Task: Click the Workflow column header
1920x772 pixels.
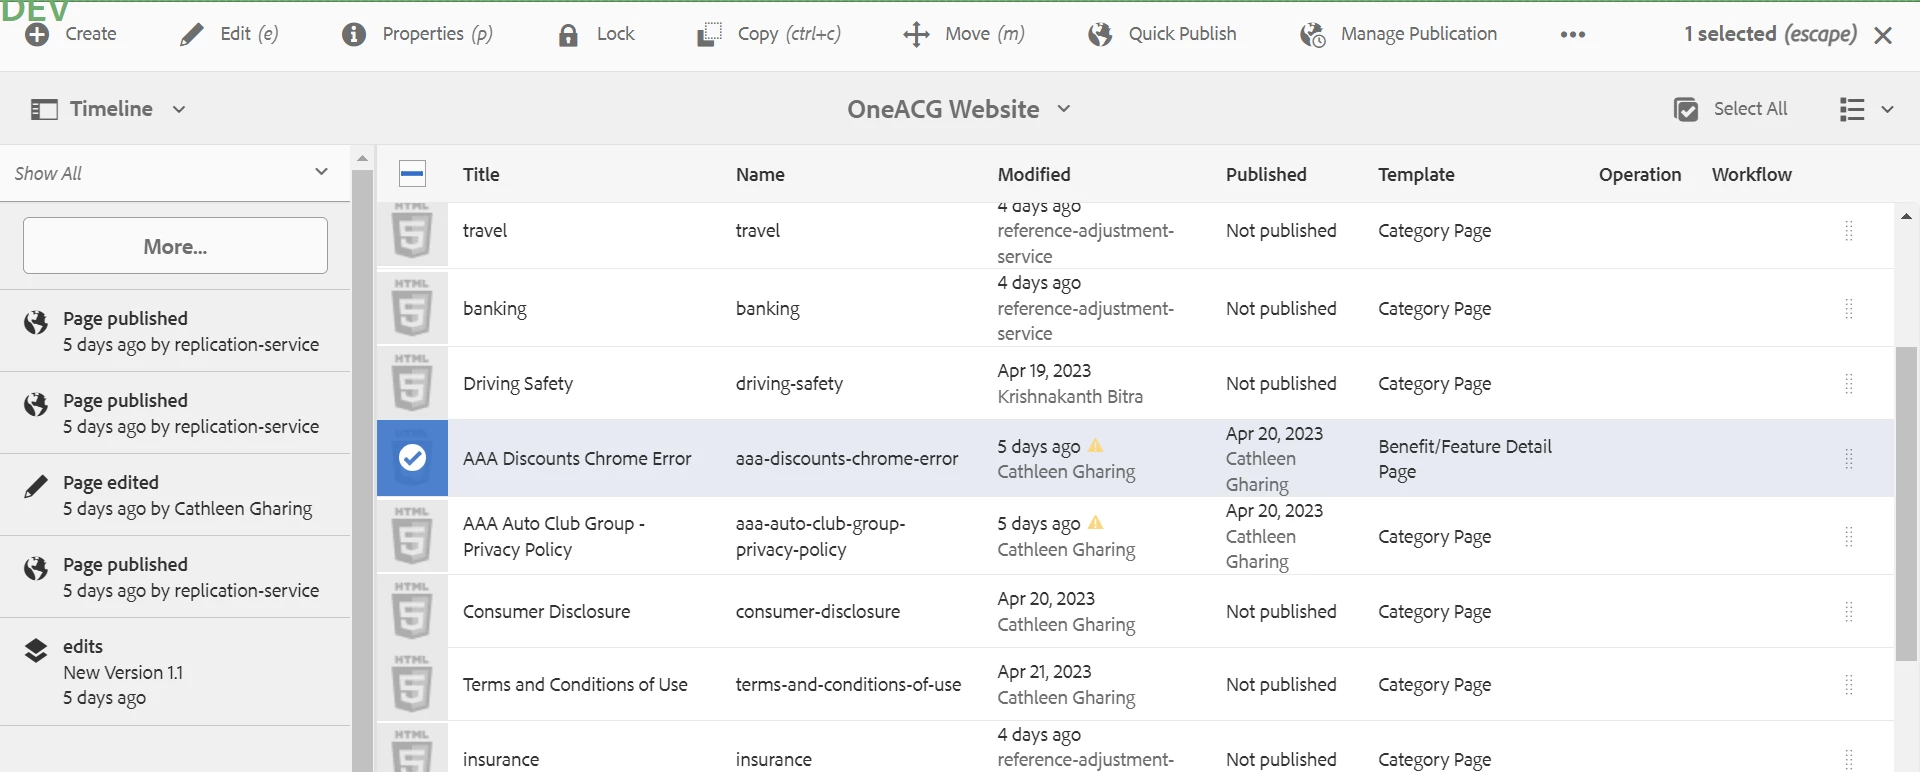Action: tap(1752, 174)
